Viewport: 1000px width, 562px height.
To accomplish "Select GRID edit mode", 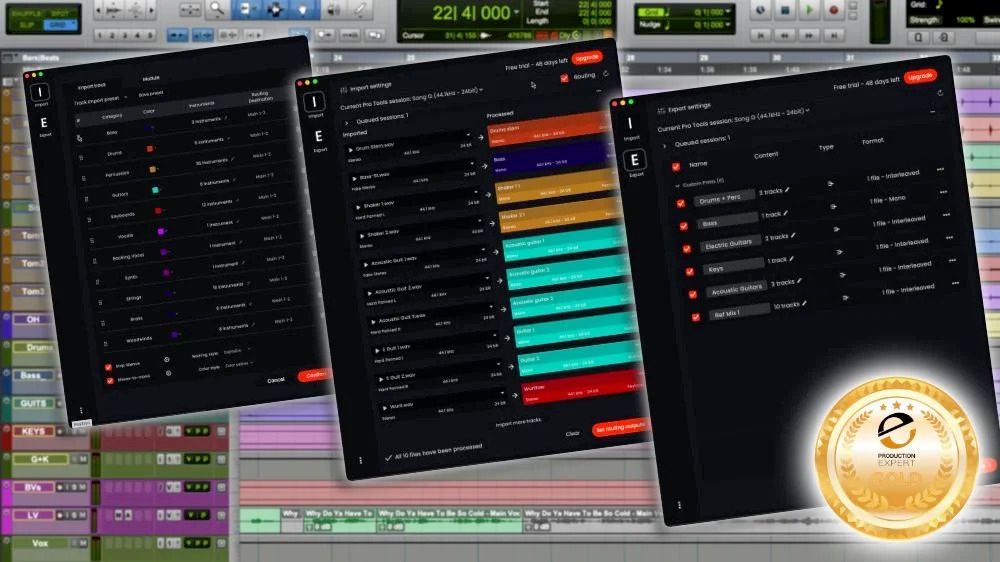I will click(58, 24).
